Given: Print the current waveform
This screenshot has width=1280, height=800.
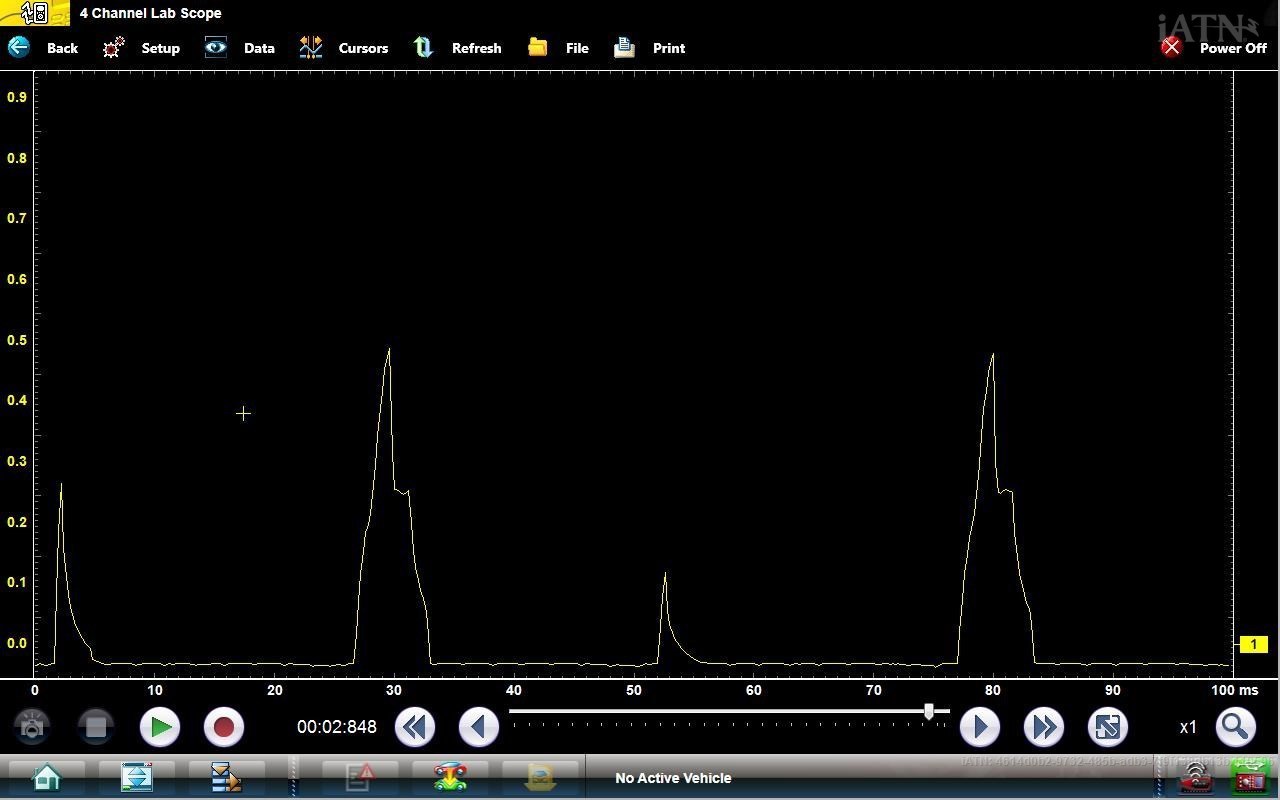Looking at the screenshot, I should tap(625, 47).
